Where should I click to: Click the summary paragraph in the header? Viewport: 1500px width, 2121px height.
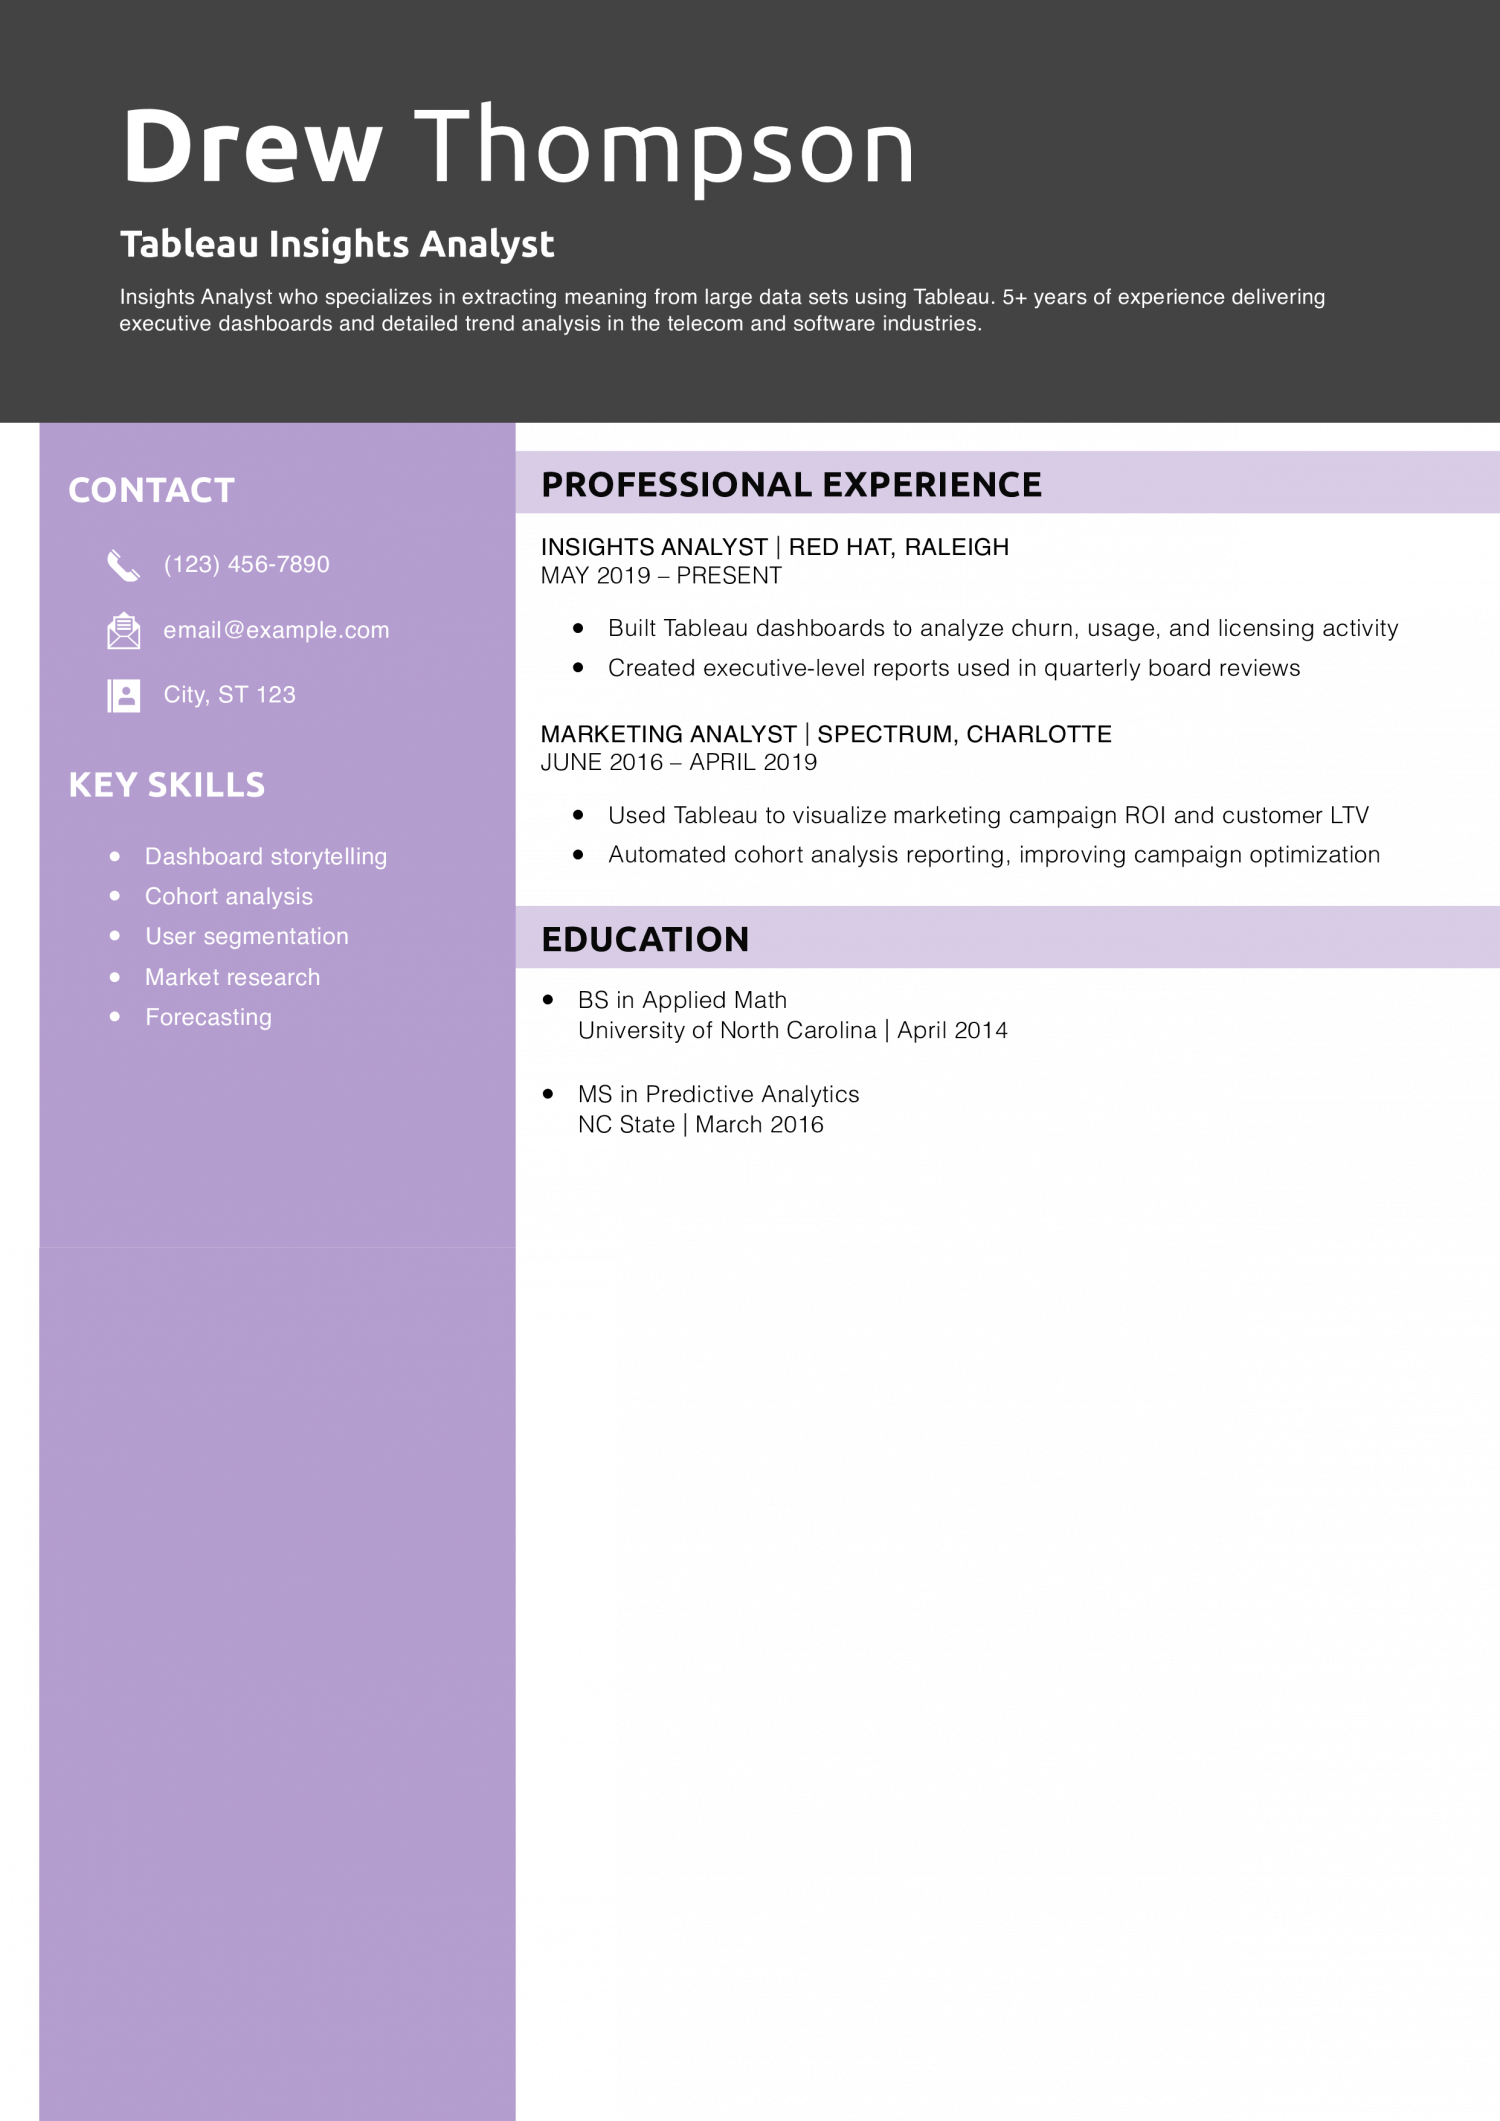click(720, 310)
